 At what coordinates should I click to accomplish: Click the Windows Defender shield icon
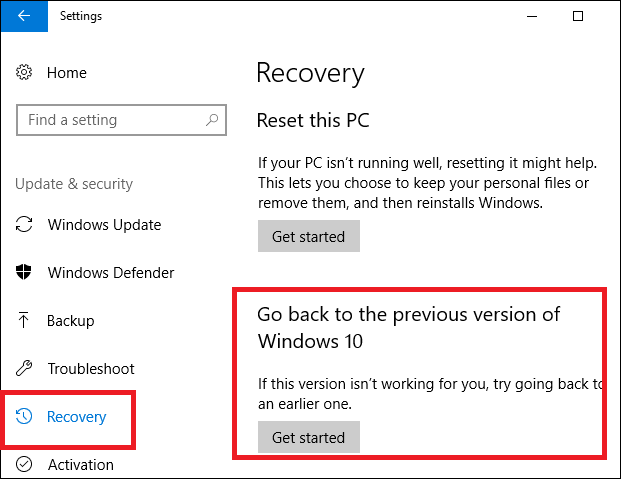point(24,272)
